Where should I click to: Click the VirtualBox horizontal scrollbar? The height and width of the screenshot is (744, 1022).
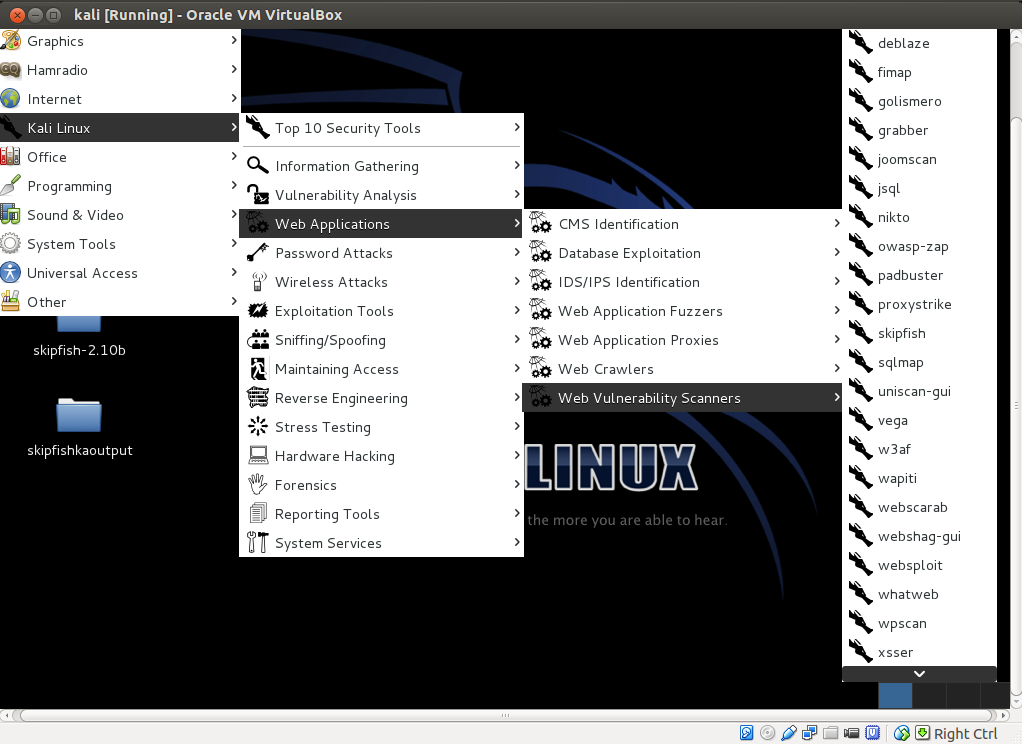coord(505,715)
